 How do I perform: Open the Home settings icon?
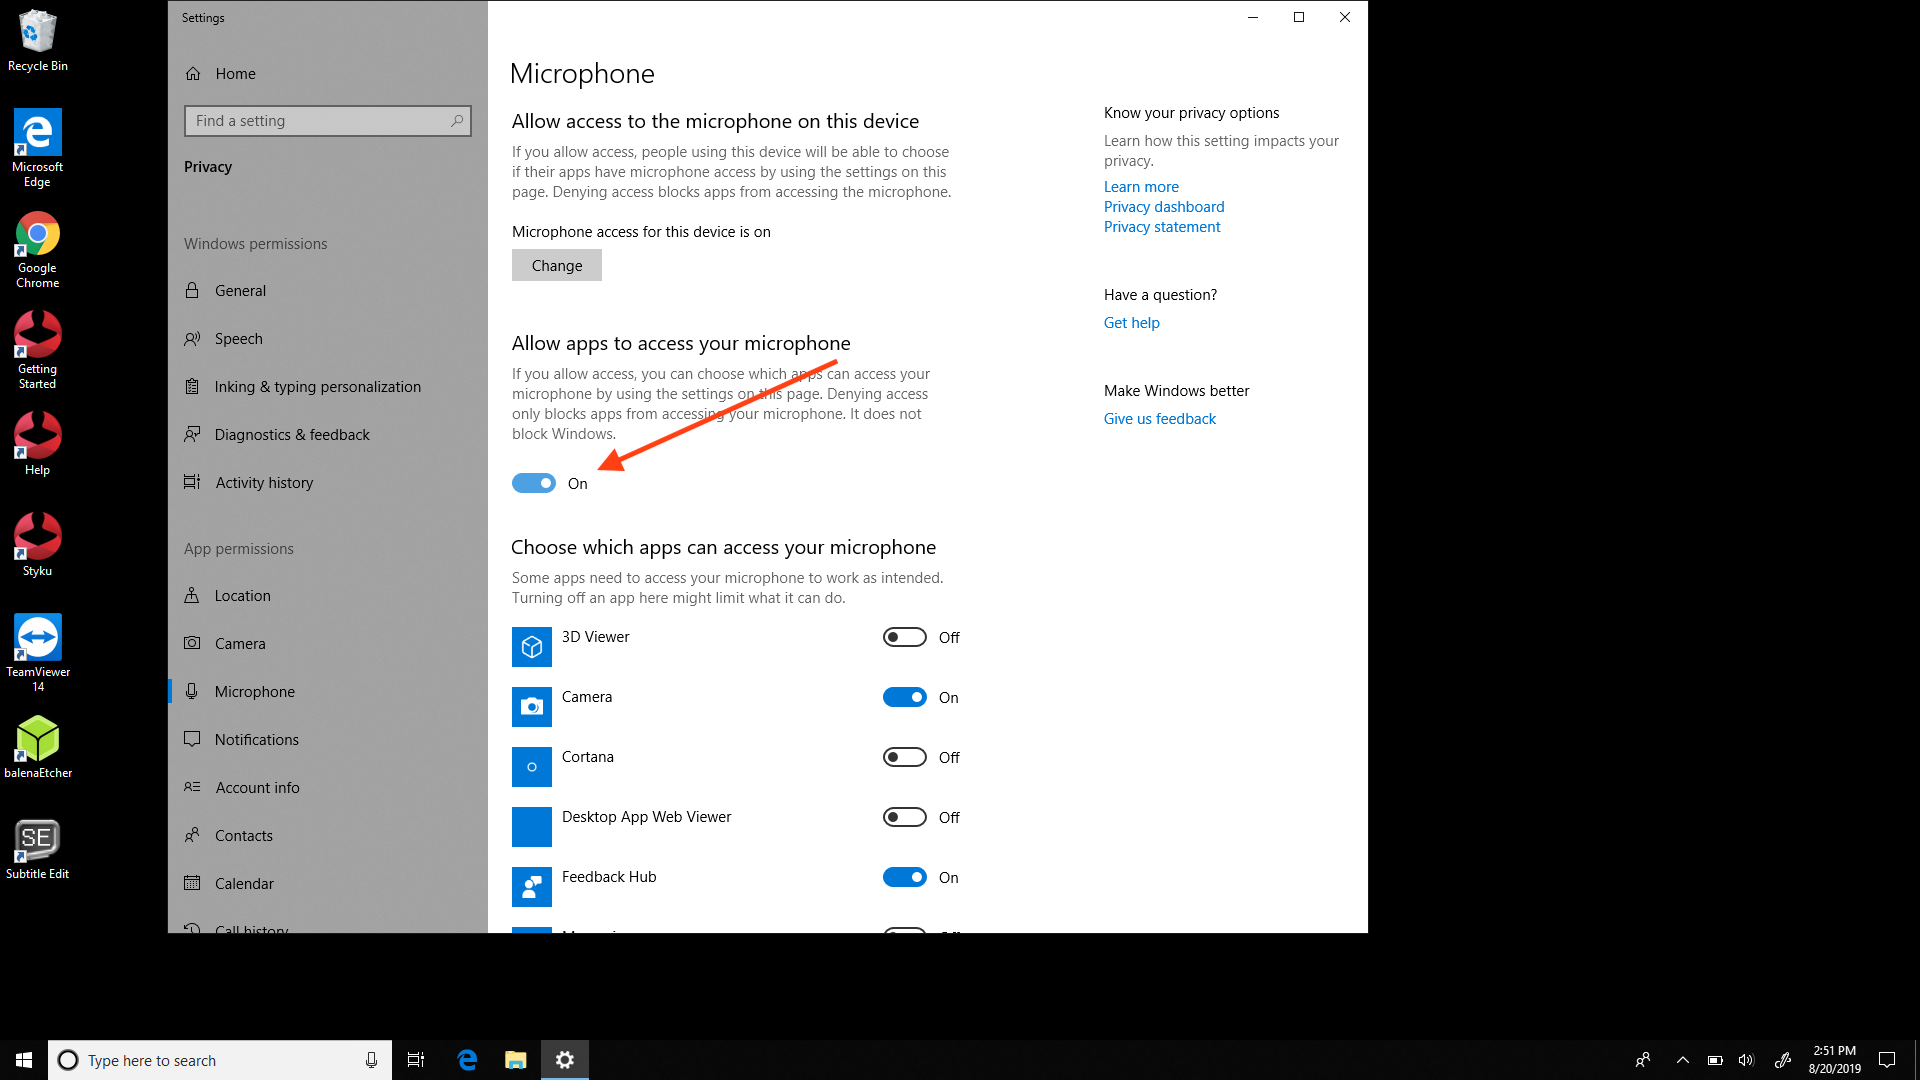pyautogui.click(x=193, y=74)
